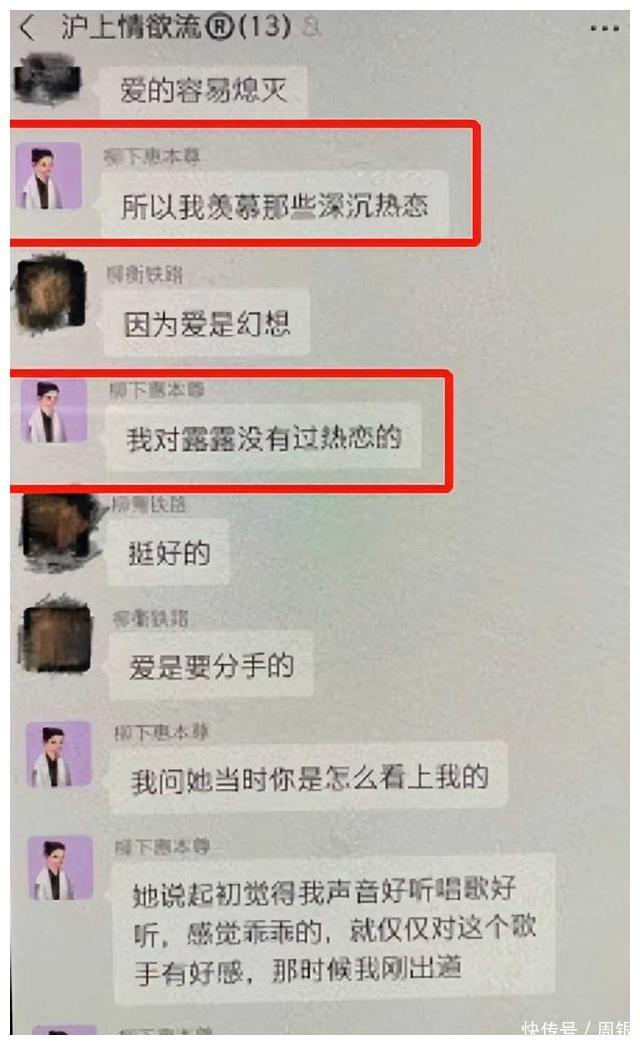
Task: Tap the purple avatar beside 我对露露没有过热恋的
Action: tap(54, 411)
